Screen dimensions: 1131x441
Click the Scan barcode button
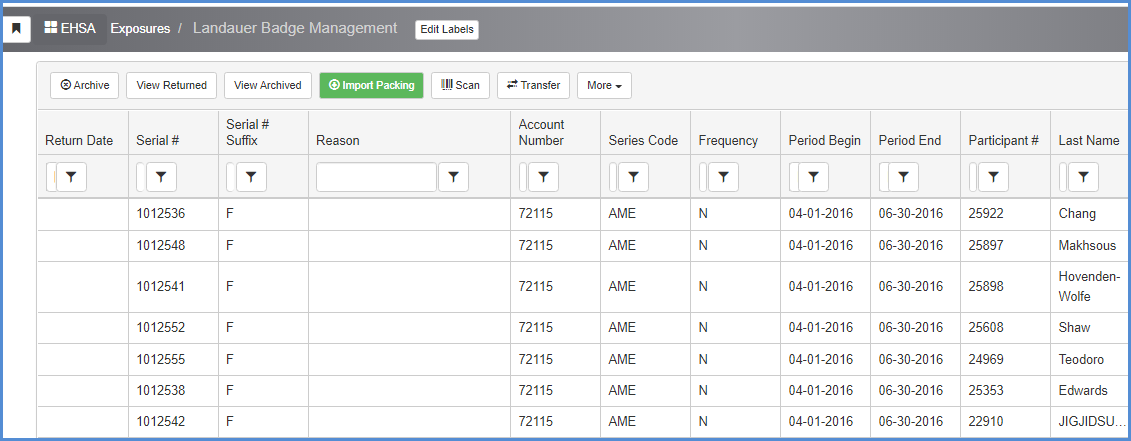tap(460, 85)
